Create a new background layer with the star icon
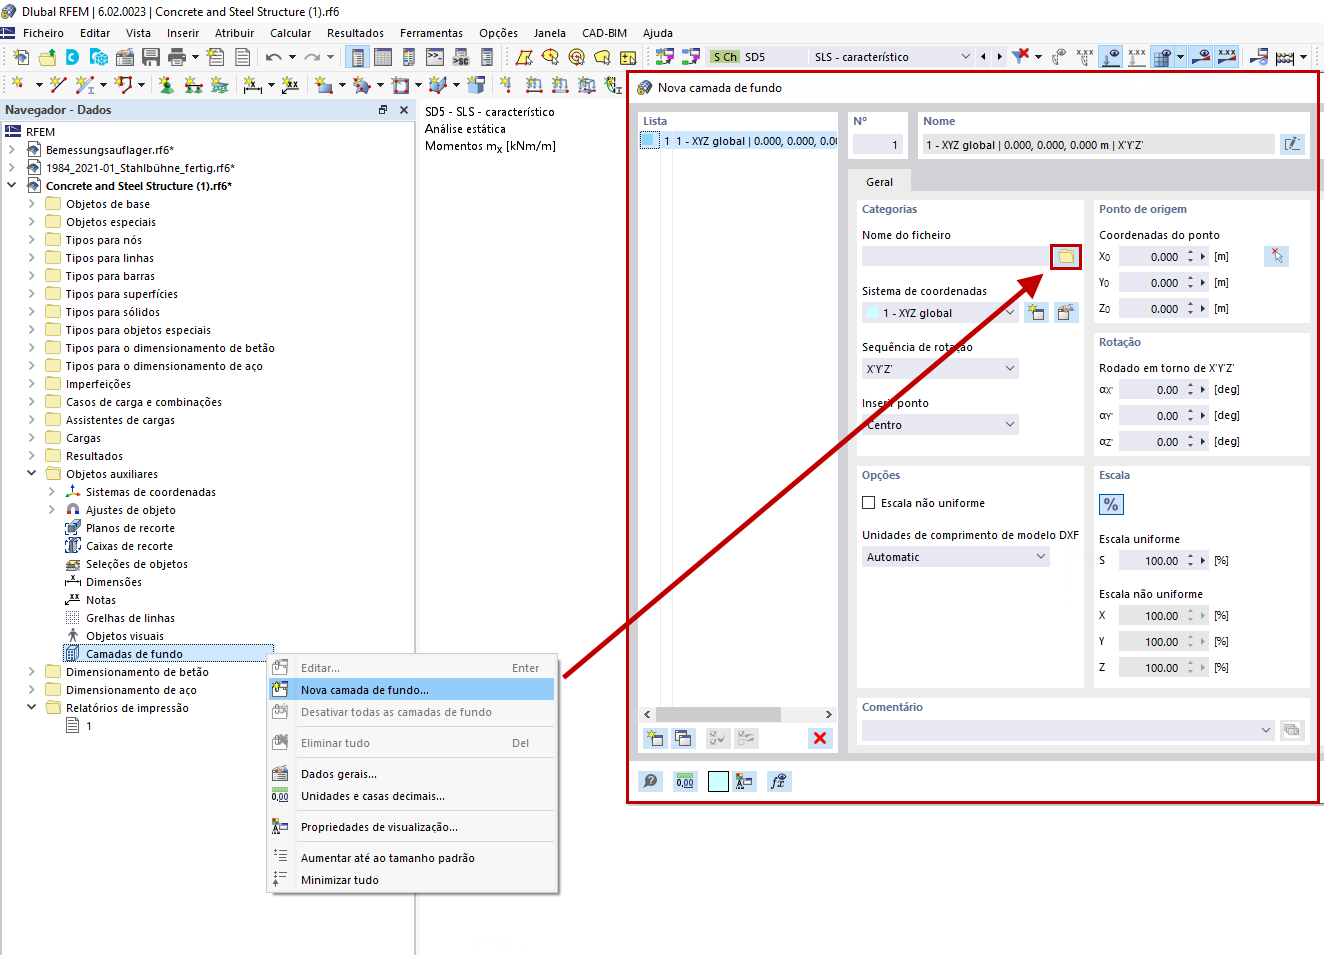Image resolution: width=1324 pixels, height=955 pixels. tap(654, 738)
